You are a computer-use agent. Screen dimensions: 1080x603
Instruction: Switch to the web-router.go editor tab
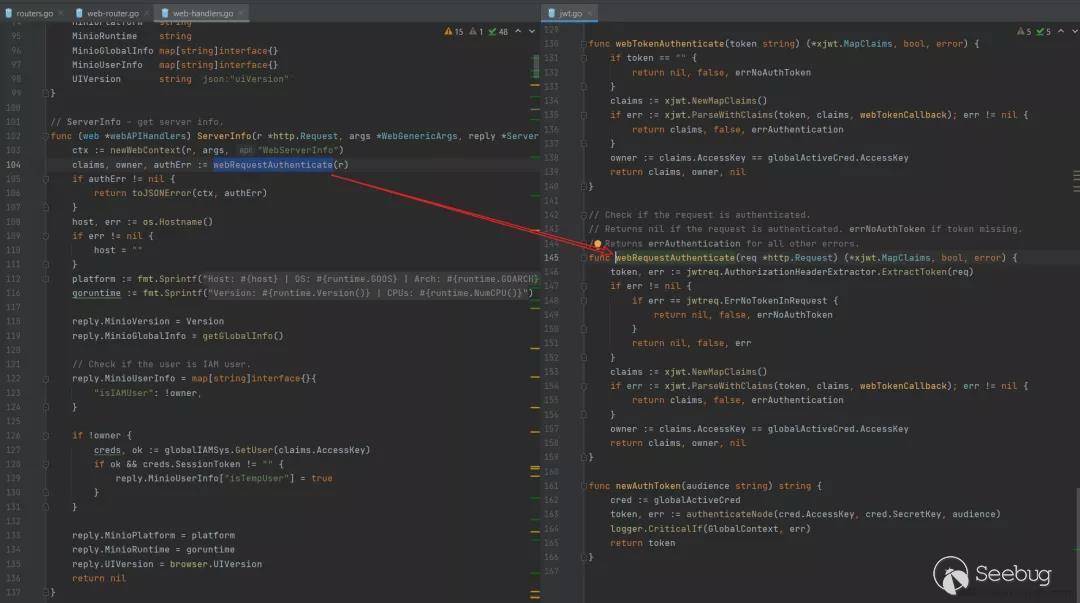tap(109, 13)
